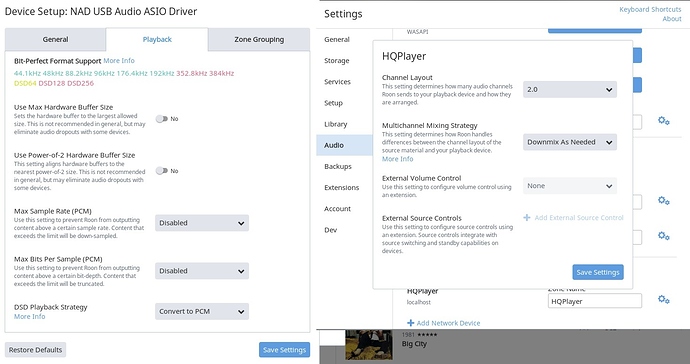
Task: Open More Info link for Bit-Perfect Format Support
Action: click(x=119, y=61)
